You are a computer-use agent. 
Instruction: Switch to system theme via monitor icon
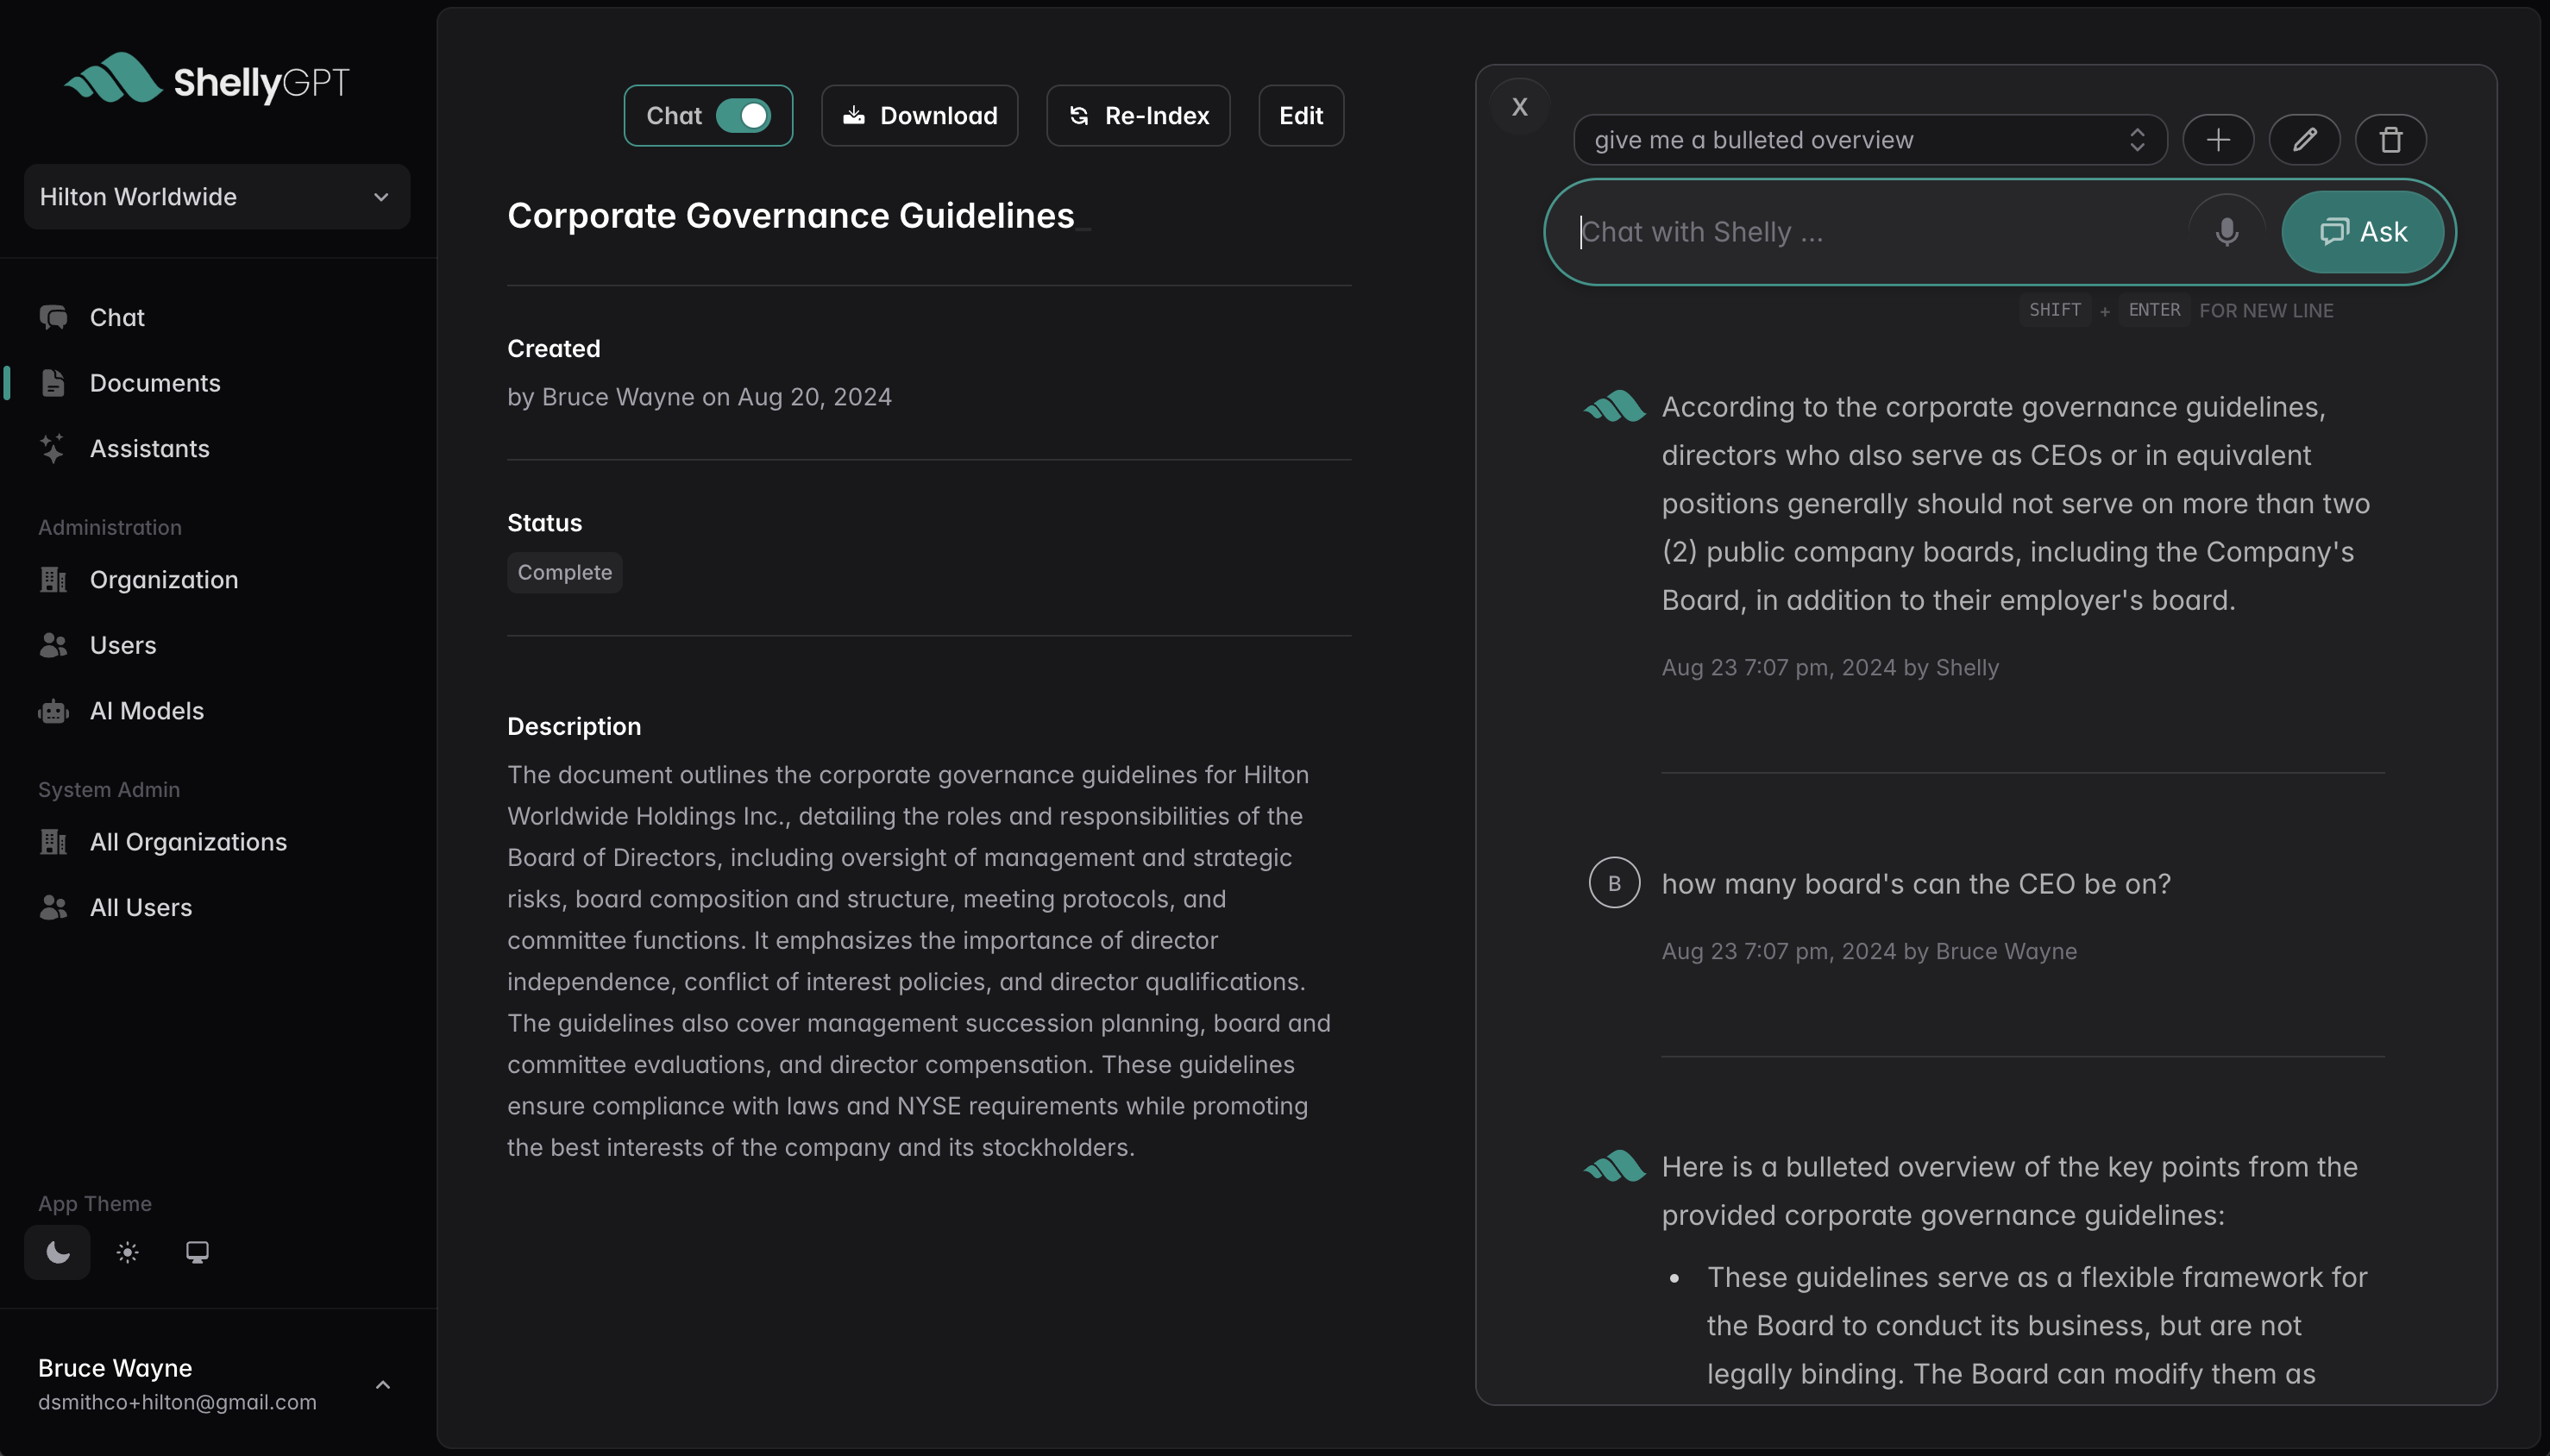197,1250
